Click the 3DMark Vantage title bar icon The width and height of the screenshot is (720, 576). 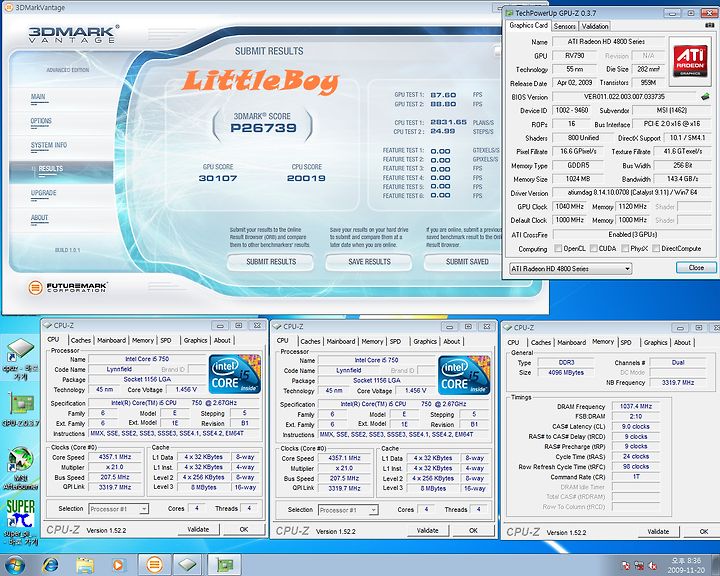8,7
